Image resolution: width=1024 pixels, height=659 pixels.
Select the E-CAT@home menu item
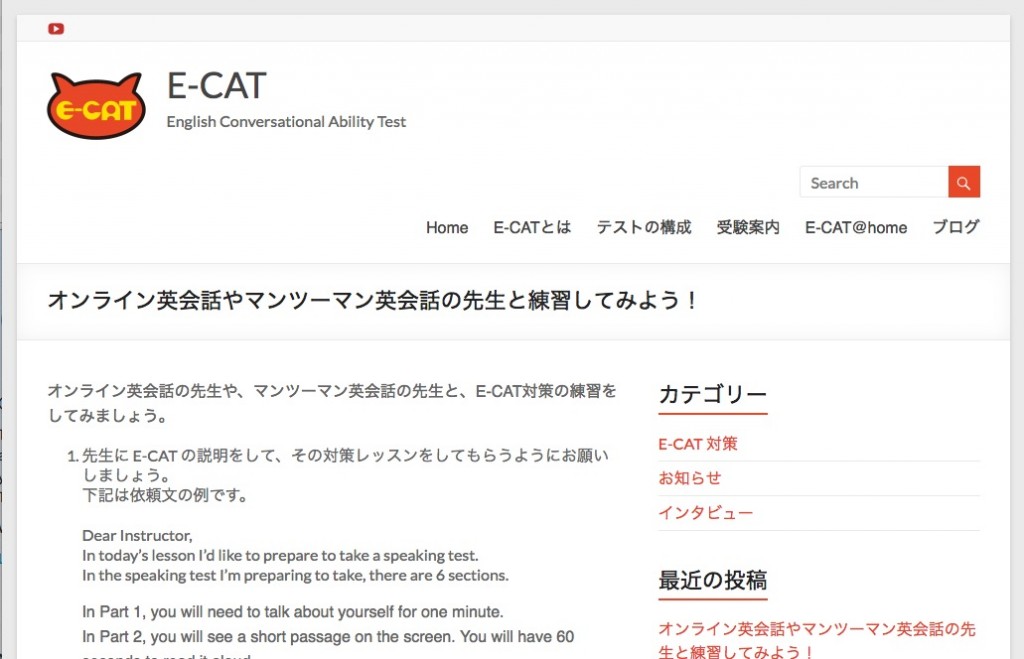pyautogui.click(x=855, y=227)
